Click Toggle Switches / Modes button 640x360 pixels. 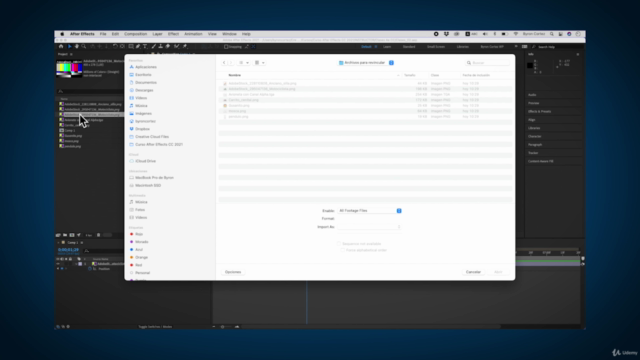[155, 327]
